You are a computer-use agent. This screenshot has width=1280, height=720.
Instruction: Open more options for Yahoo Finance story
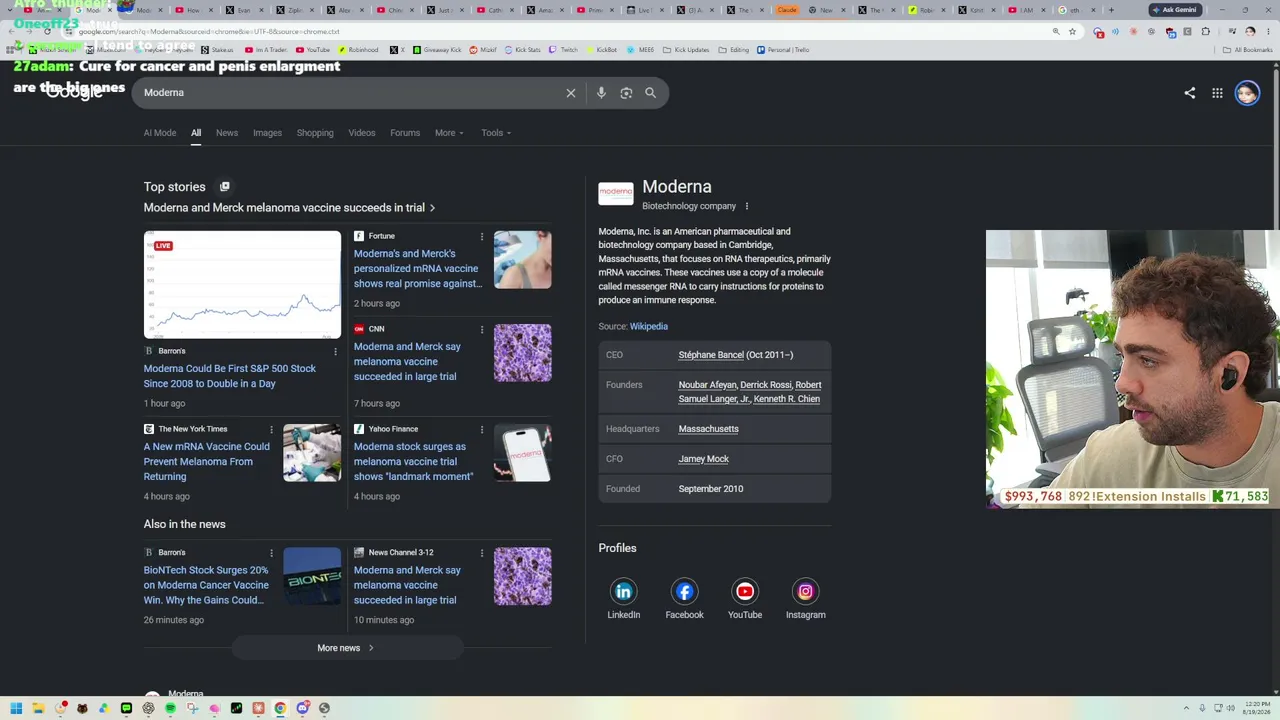click(482, 429)
